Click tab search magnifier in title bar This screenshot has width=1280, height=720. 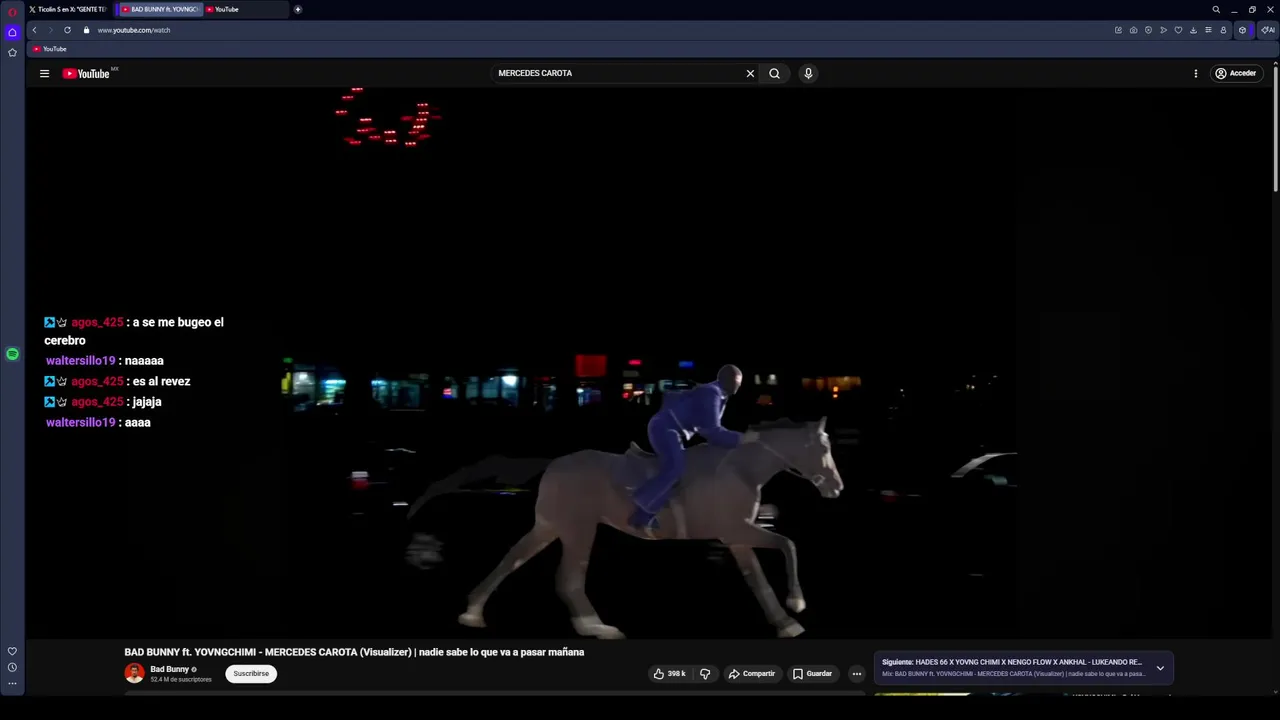pos(1216,9)
